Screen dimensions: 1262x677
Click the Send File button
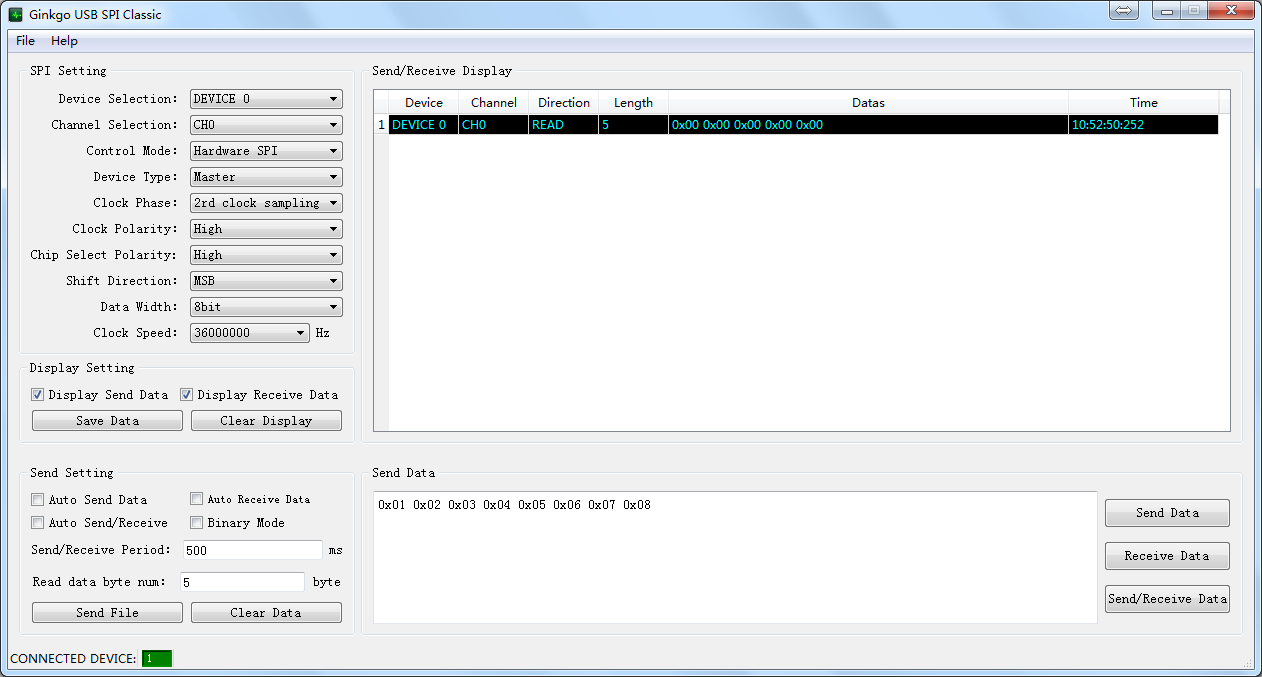[x=107, y=613]
